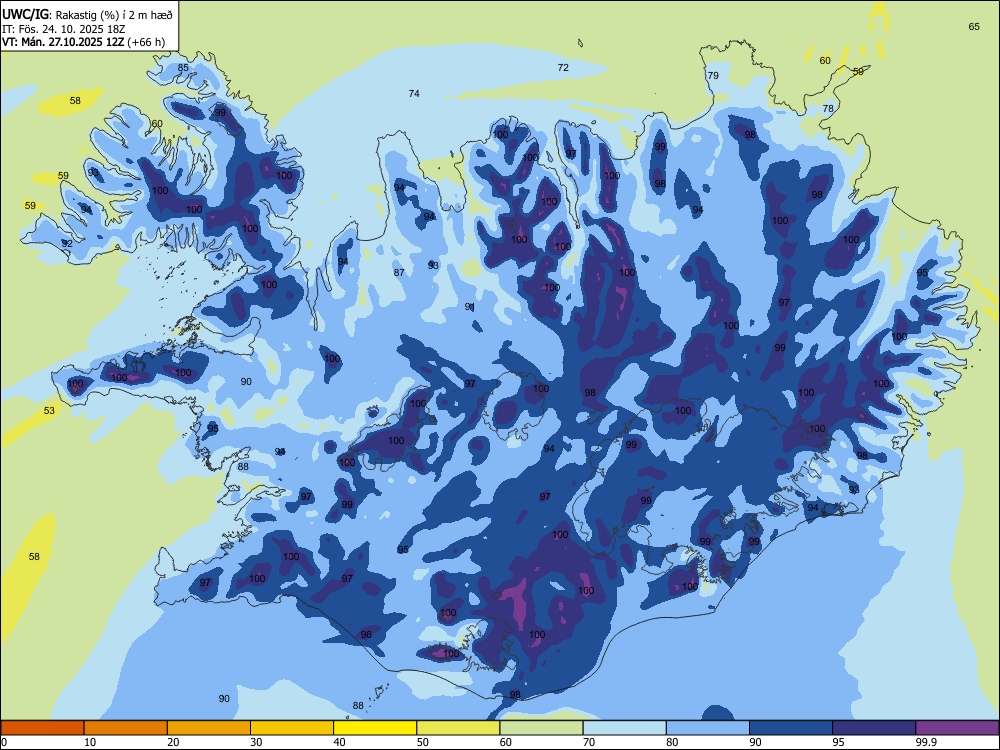Screen dimensions: 1000x750
Task: Click the 30–40 golden legend swatch
Action: coord(292,728)
